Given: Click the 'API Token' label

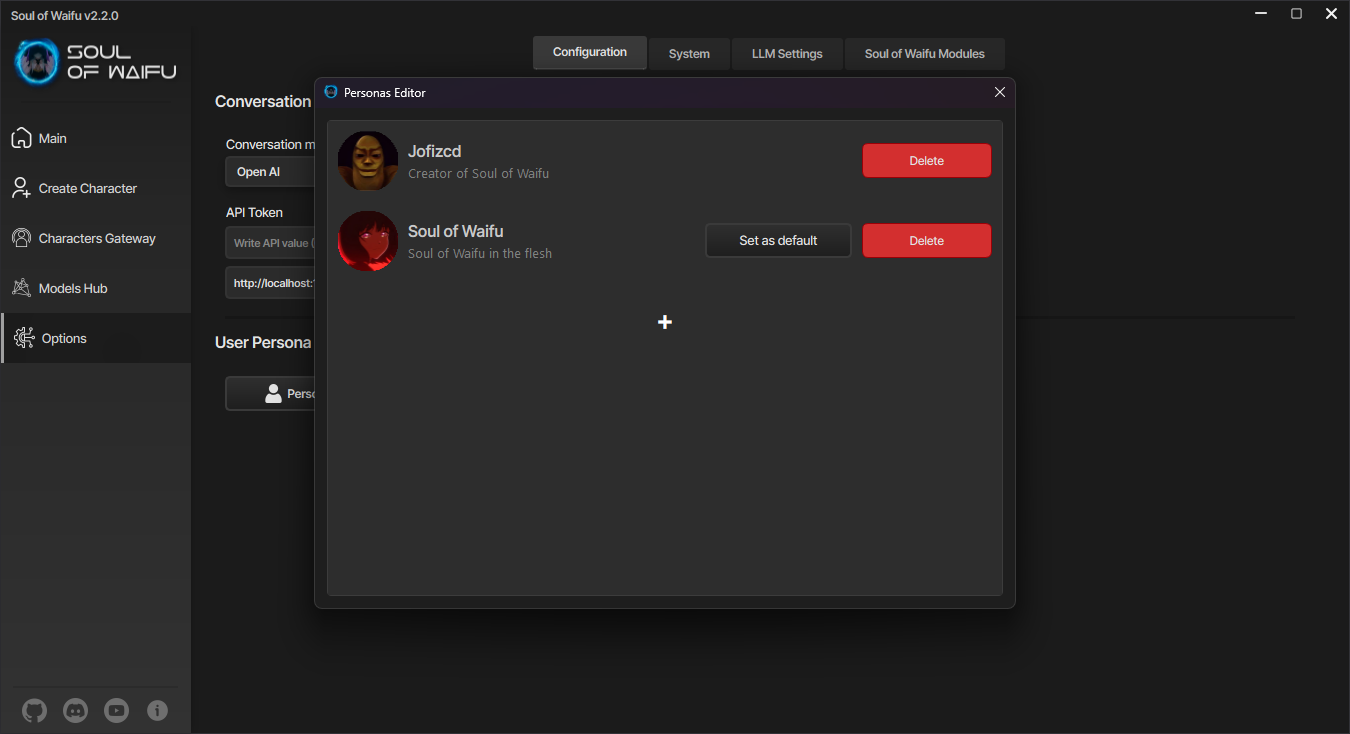Looking at the screenshot, I should pyautogui.click(x=254, y=213).
